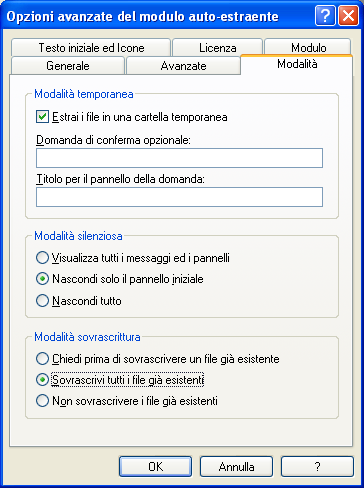Viewport: 364px width, 488px height.
Task: Click the bottom question-mark help button
Action: point(317,466)
